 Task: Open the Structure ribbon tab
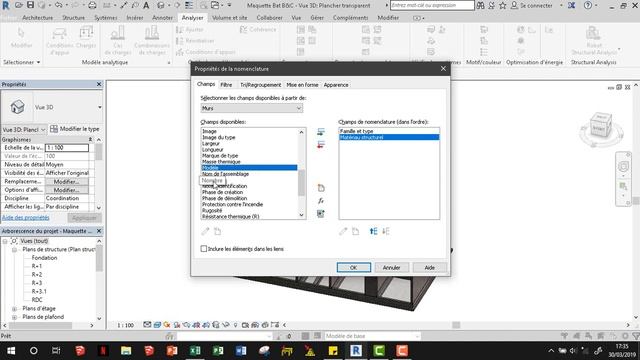point(73,18)
